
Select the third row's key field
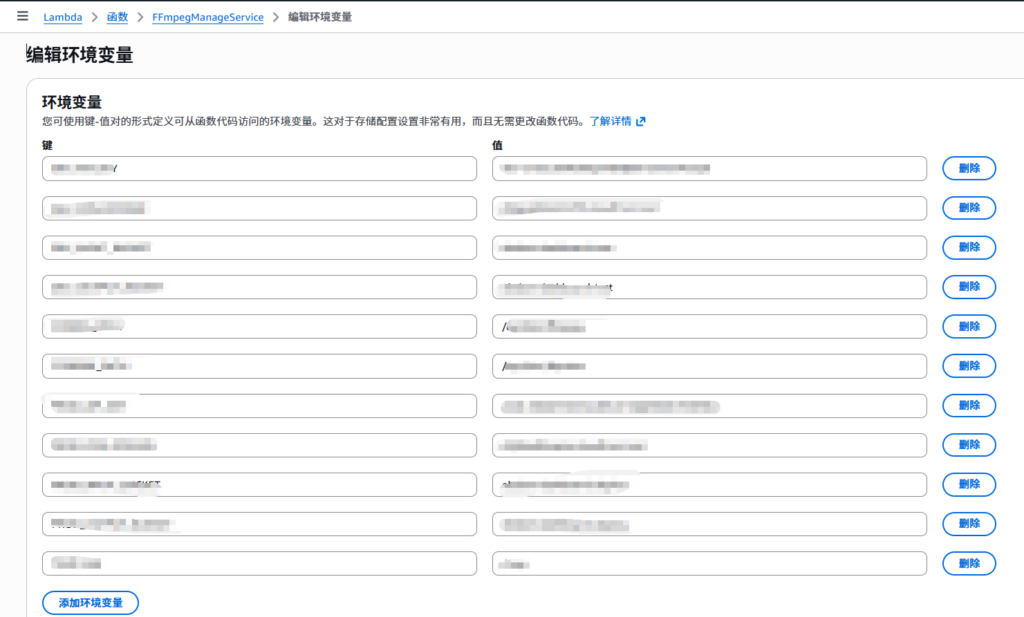[x=259, y=248]
